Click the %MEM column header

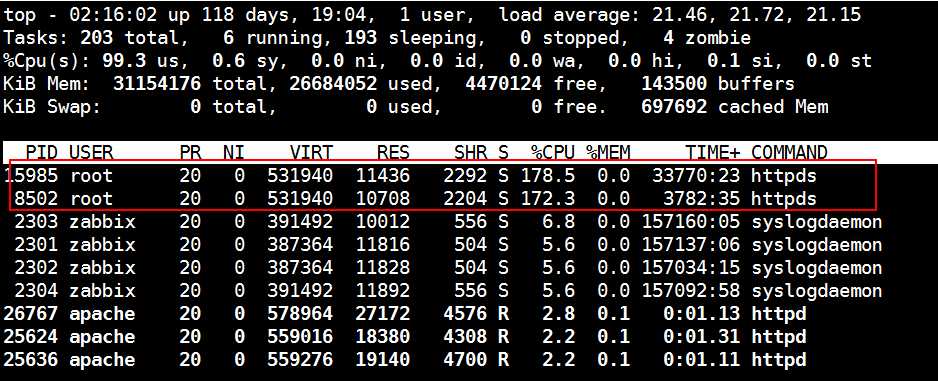(608, 153)
